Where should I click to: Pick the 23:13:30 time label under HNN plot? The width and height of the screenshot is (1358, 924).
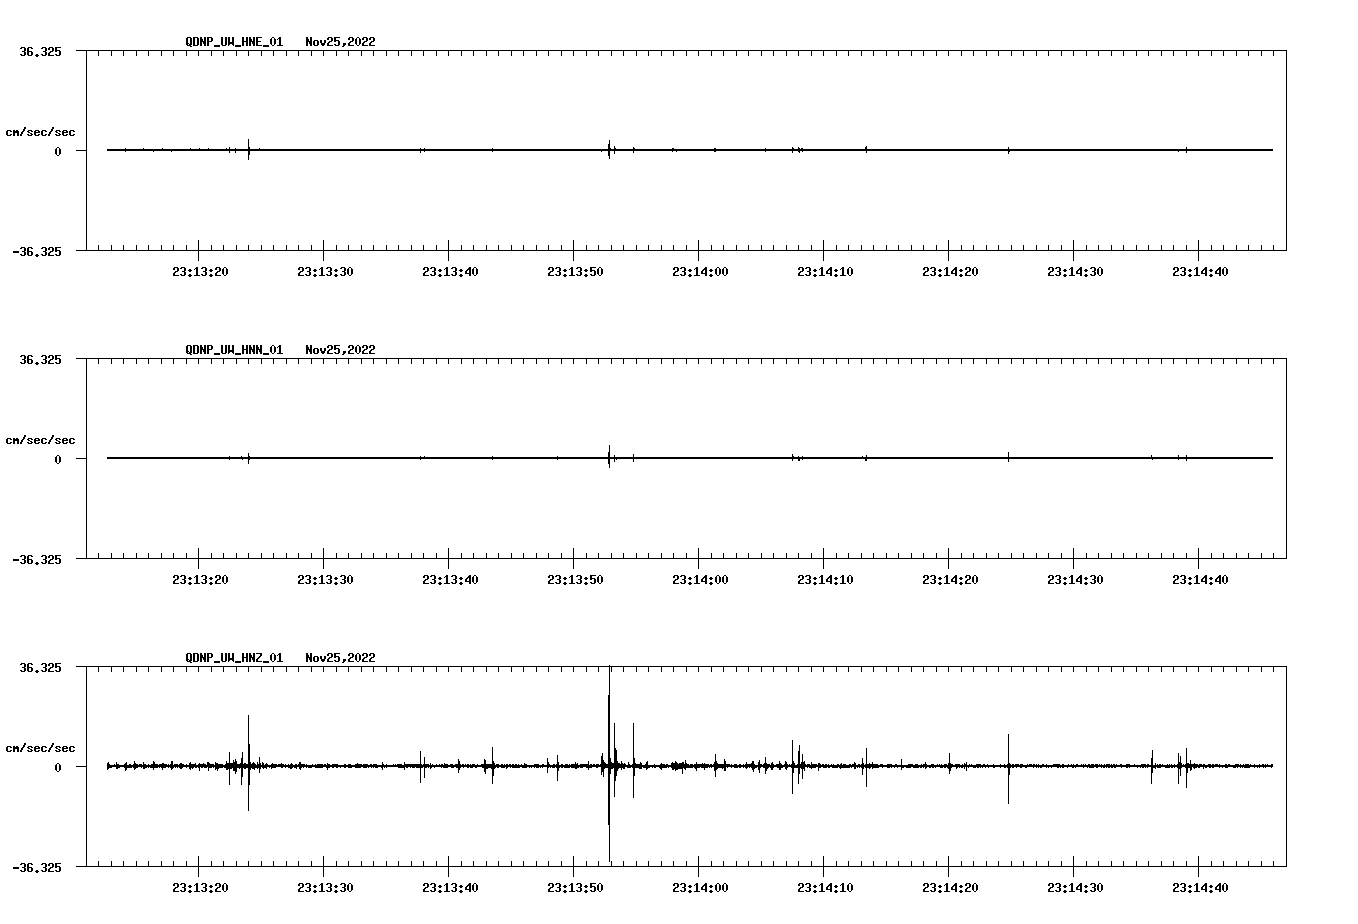tap(324, 579)
